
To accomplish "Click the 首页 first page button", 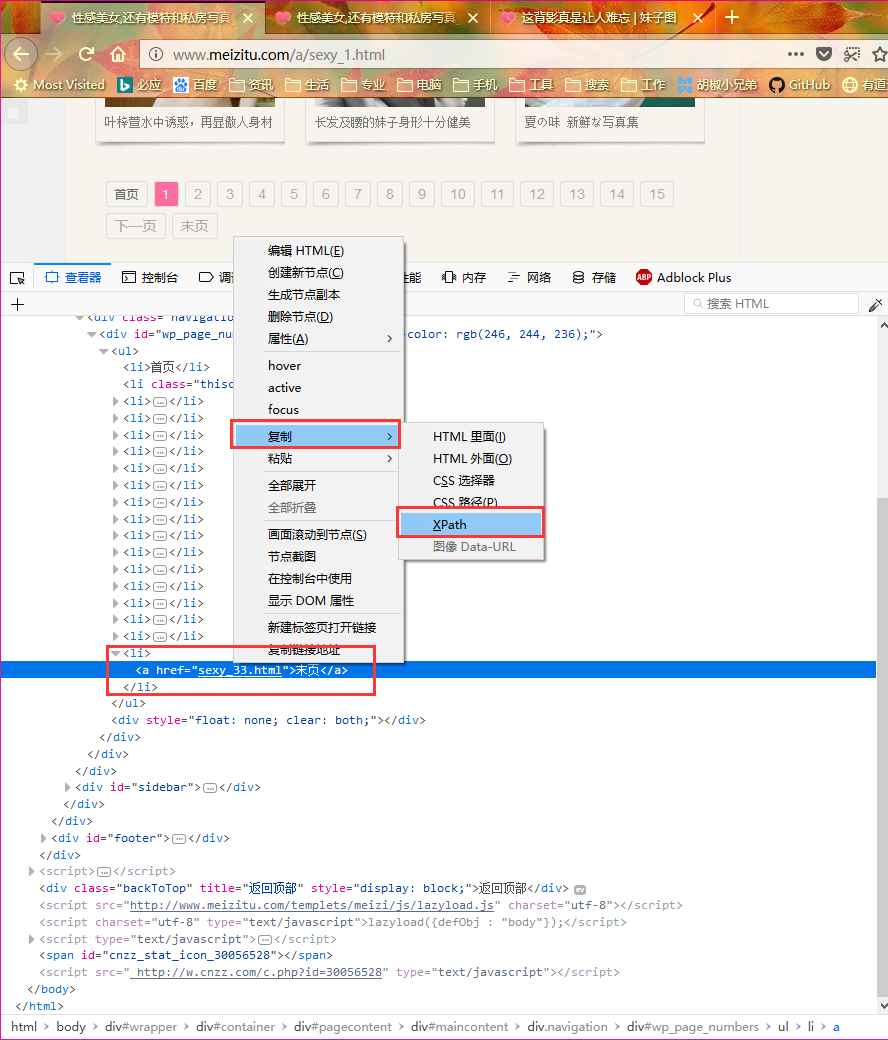I will (126, 194).
